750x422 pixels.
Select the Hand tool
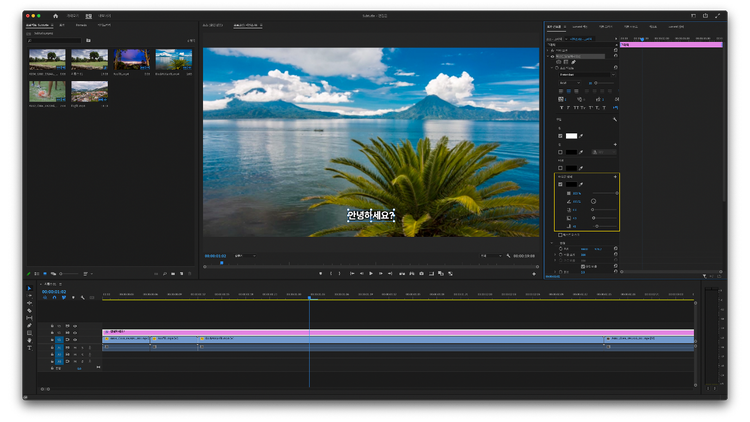coord(29,341)
